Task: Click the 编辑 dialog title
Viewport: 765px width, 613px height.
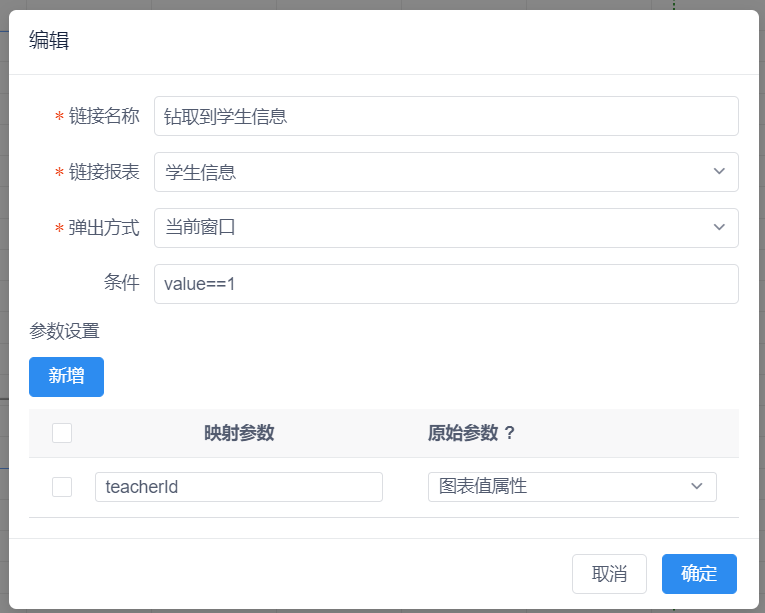Action: (49, 40)
